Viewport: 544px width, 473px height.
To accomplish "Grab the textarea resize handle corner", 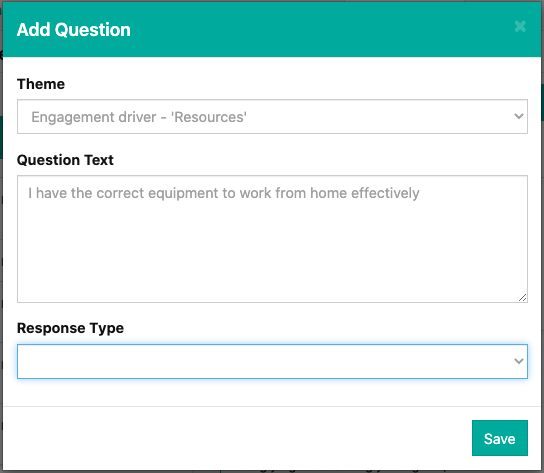I will coord(522,298).
